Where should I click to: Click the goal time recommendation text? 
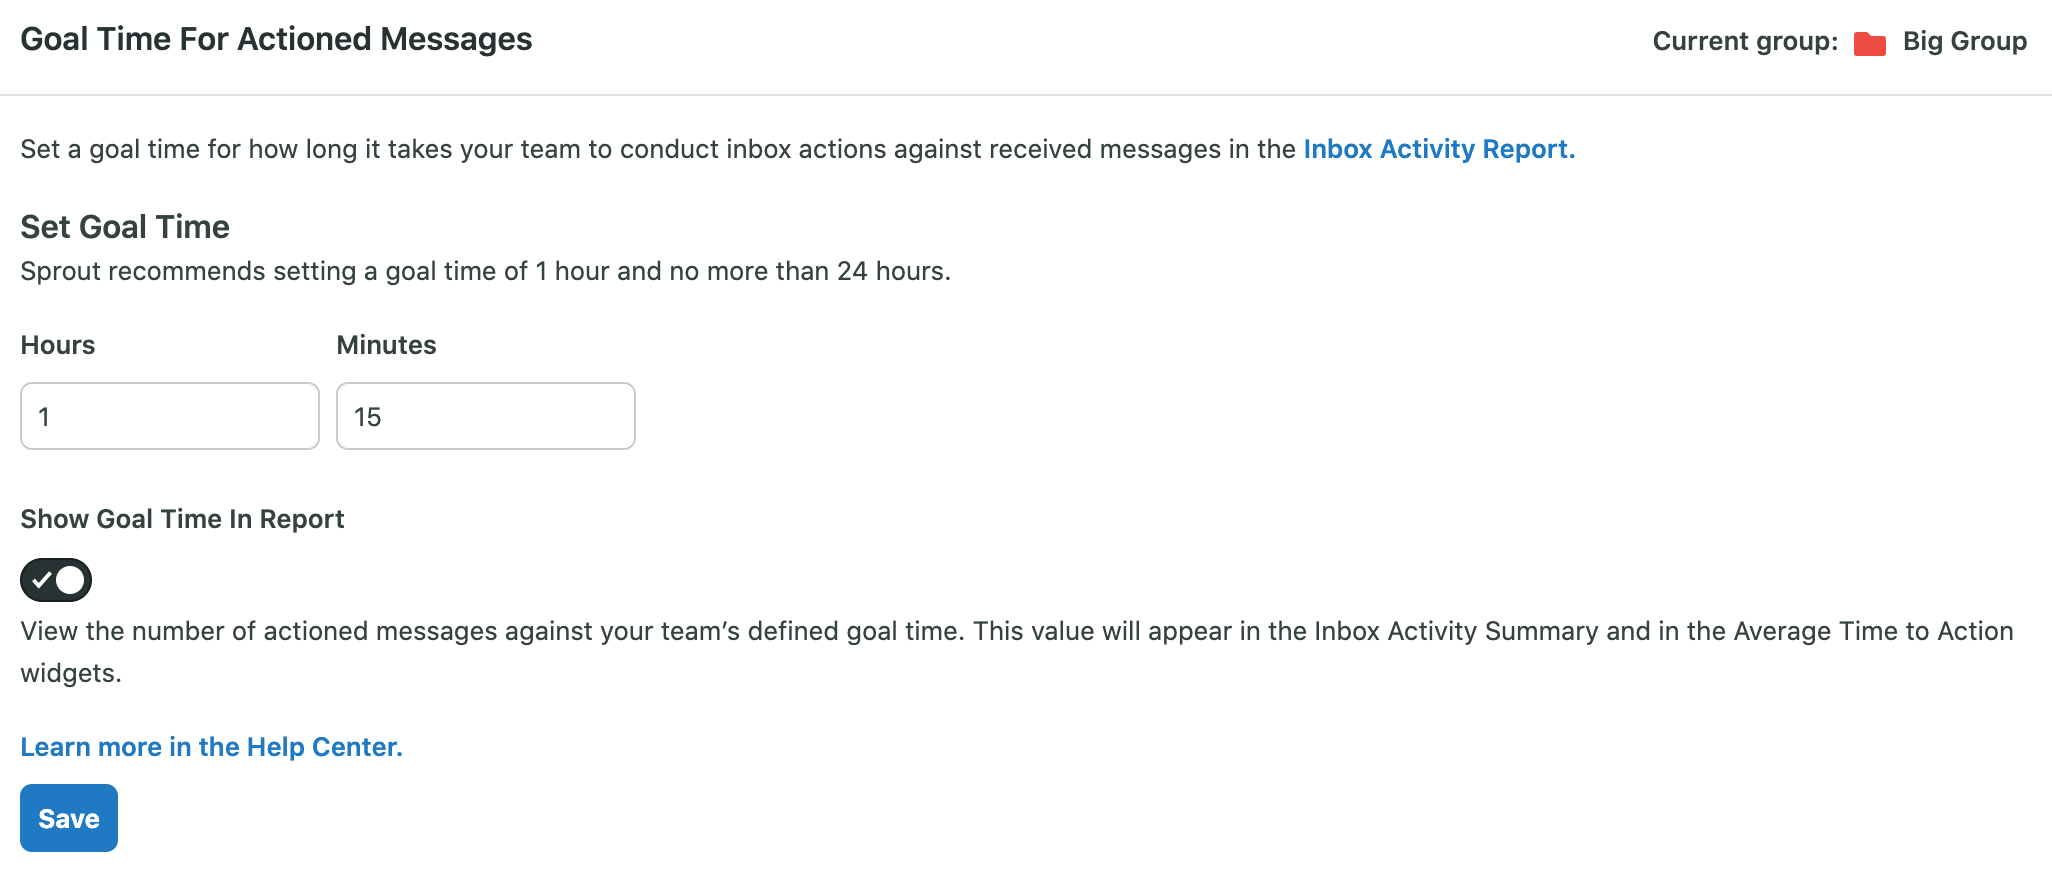point(486,270)
